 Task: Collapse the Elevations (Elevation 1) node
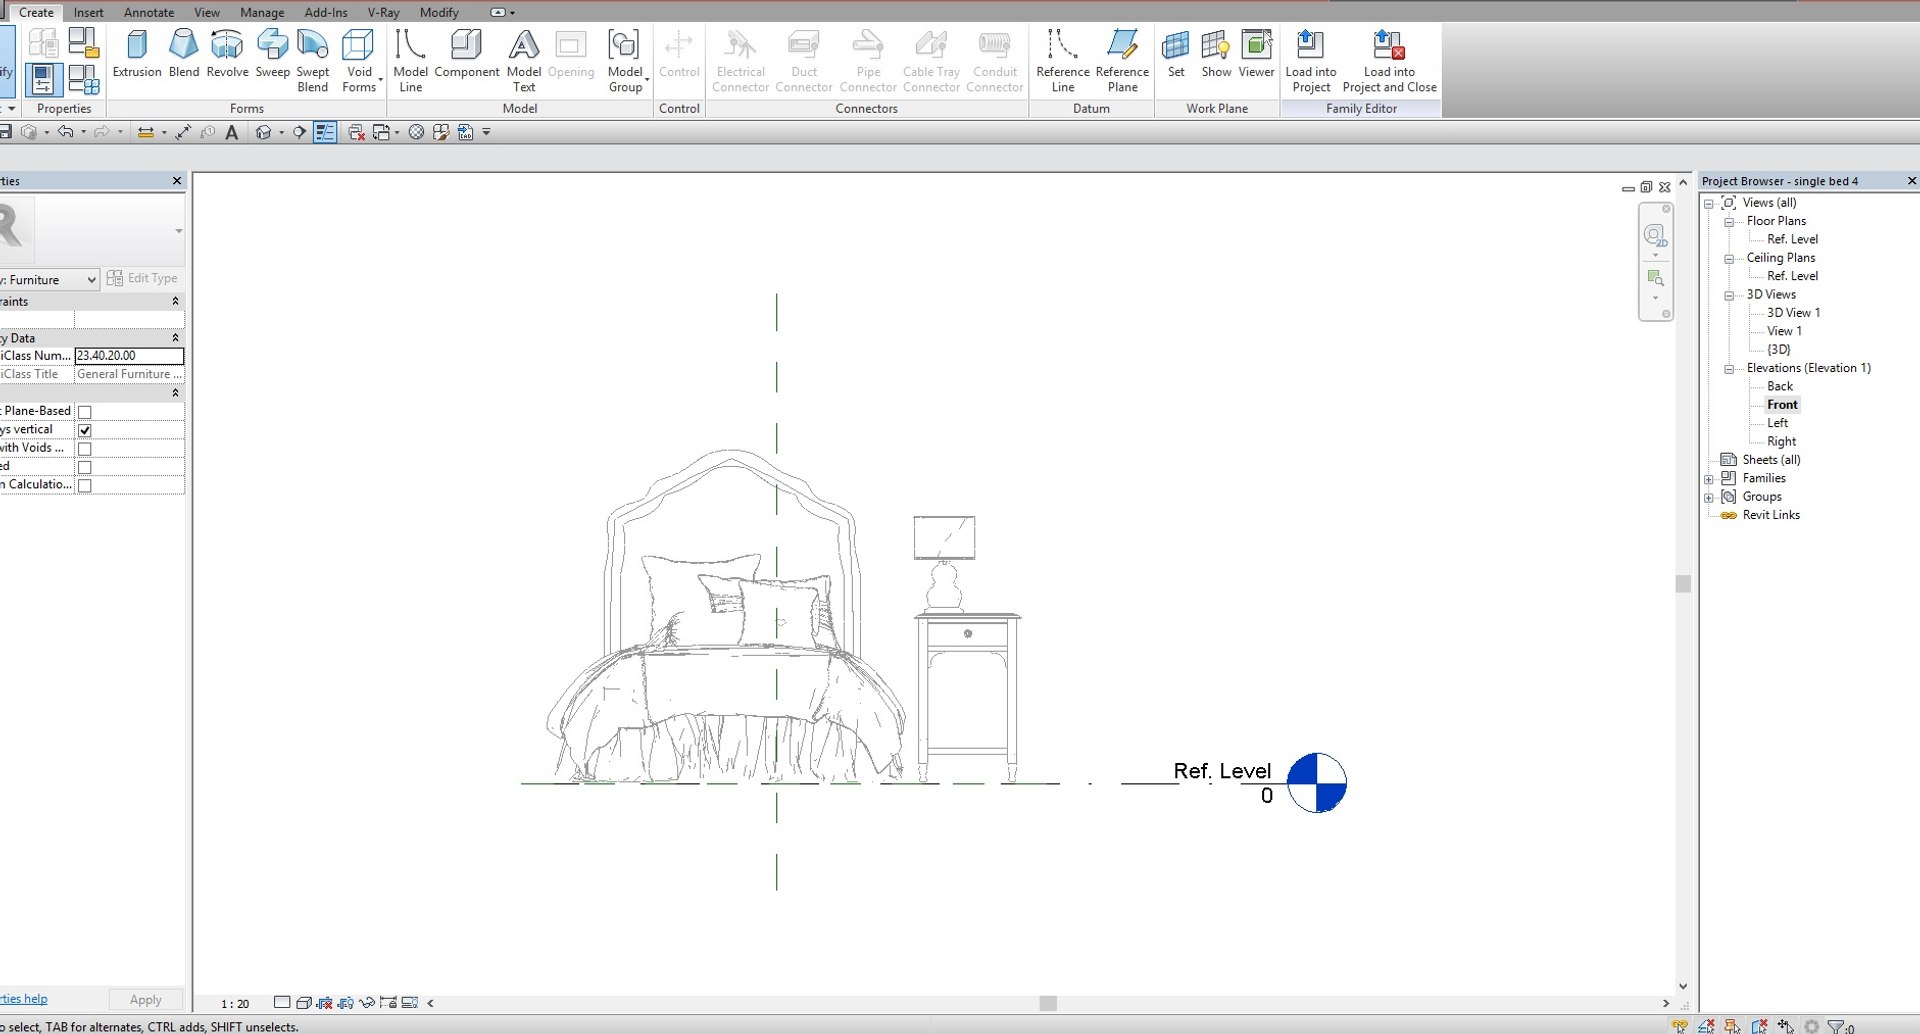(1729, 369)
